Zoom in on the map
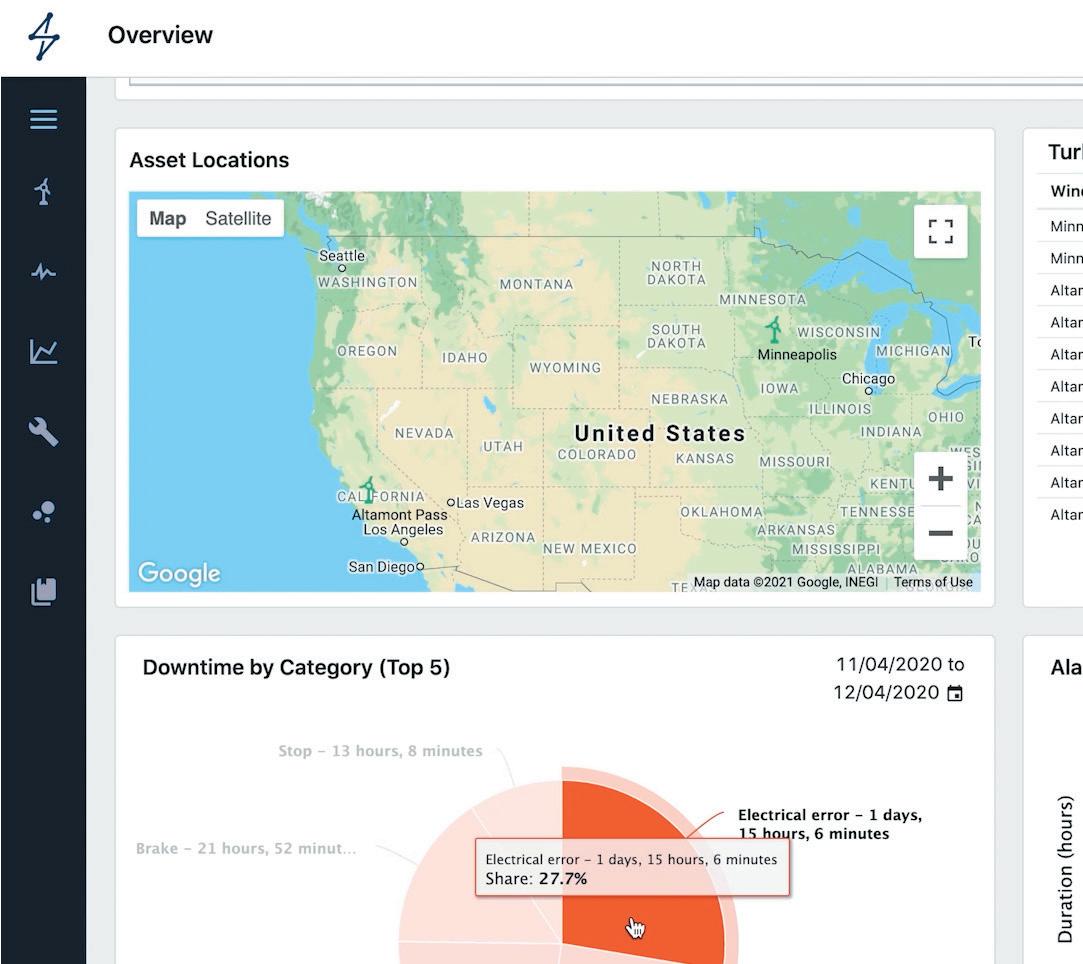The image size is (1083, 964). pyautogui.click(x=940, y=479)
